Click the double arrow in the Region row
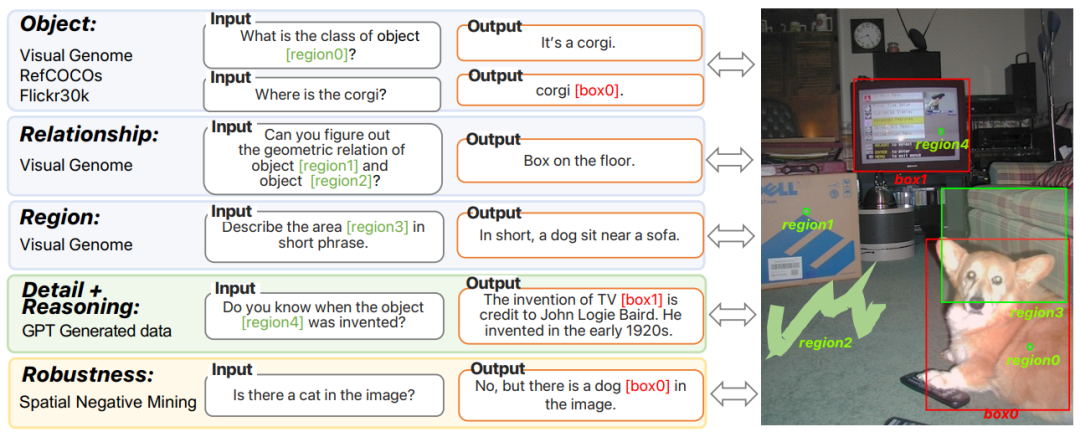Screen dimensions: 1080x437 (x=730, y=235)
